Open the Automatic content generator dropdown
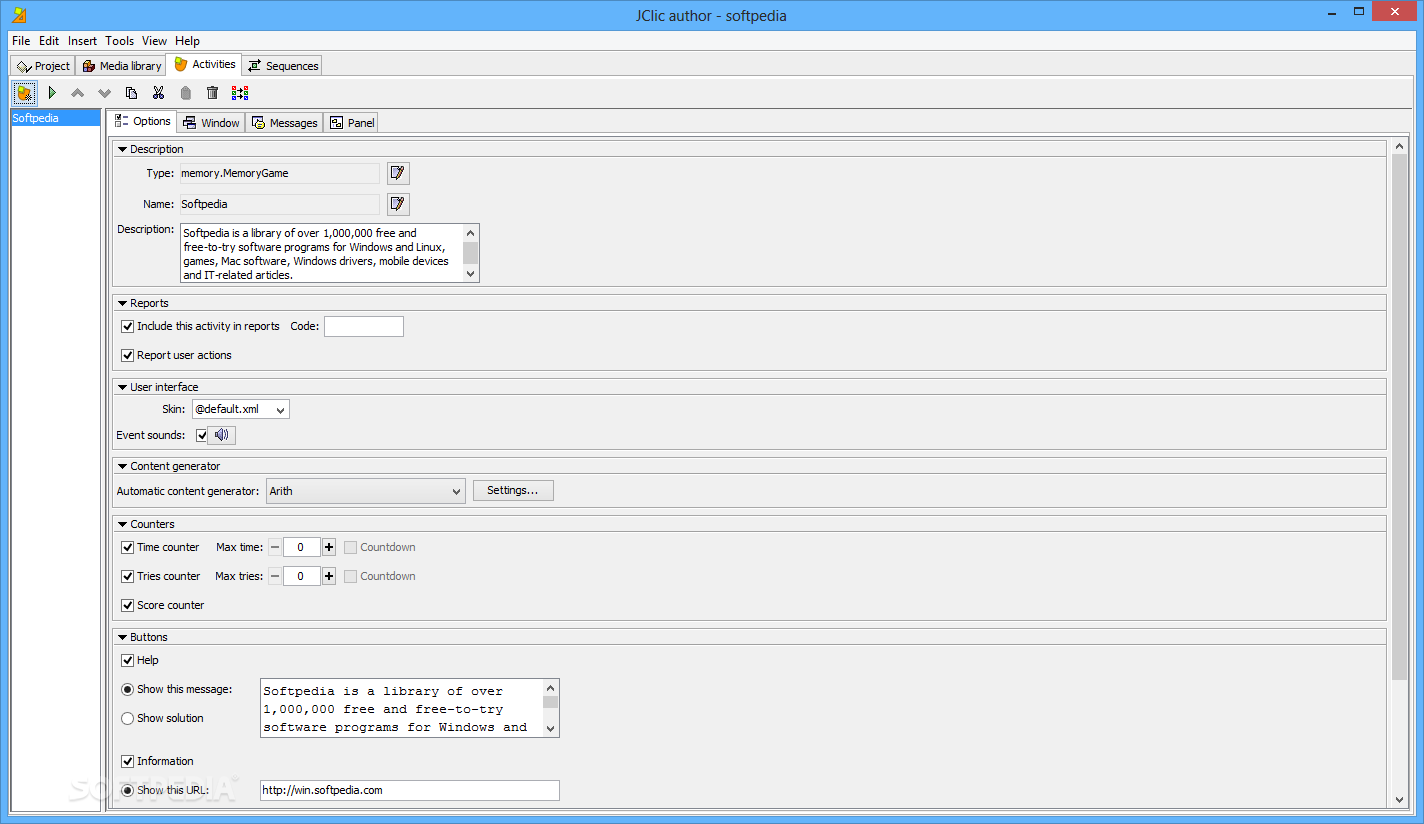This screenshot has height=824, width=1424. (x=365, y=491)
